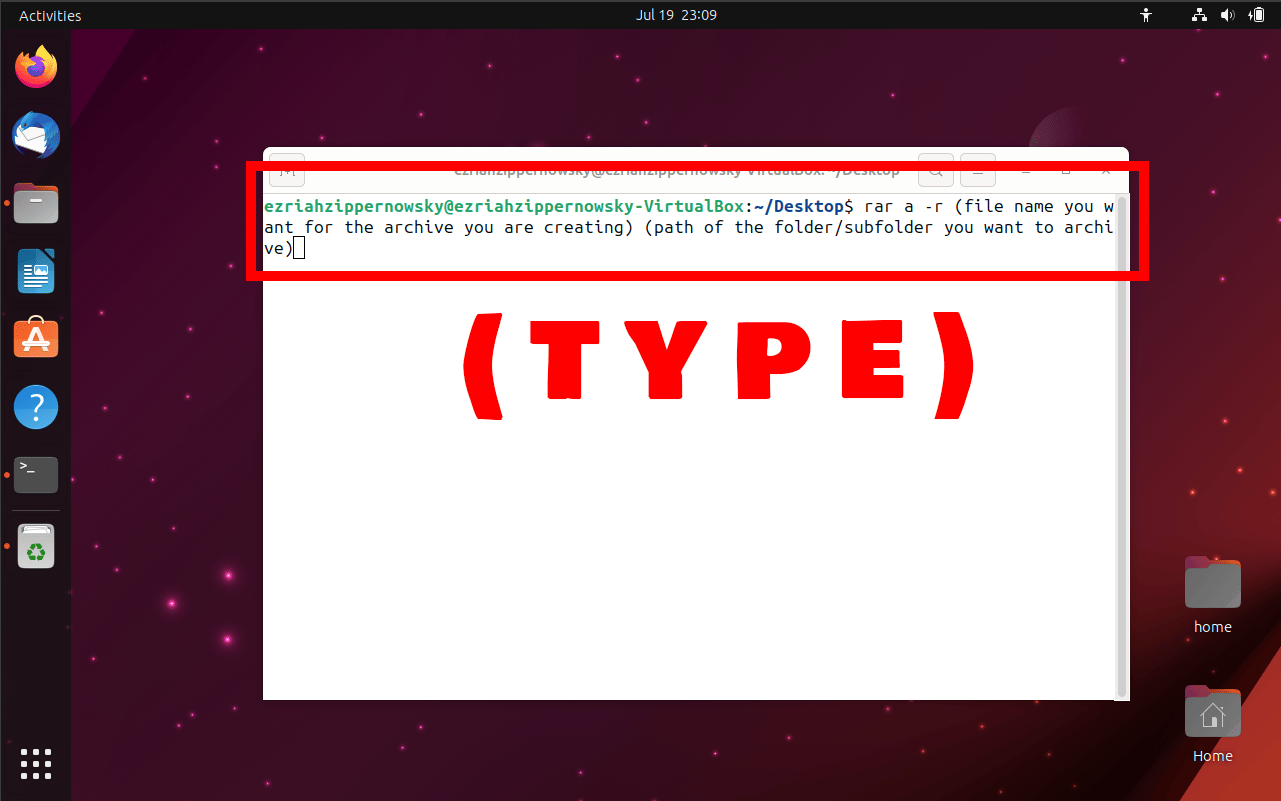The width and height of the screenshot is (1281, 801).
Task: Toggle the accessibility menu in the top bar
Action: [x=1146, y=15]
